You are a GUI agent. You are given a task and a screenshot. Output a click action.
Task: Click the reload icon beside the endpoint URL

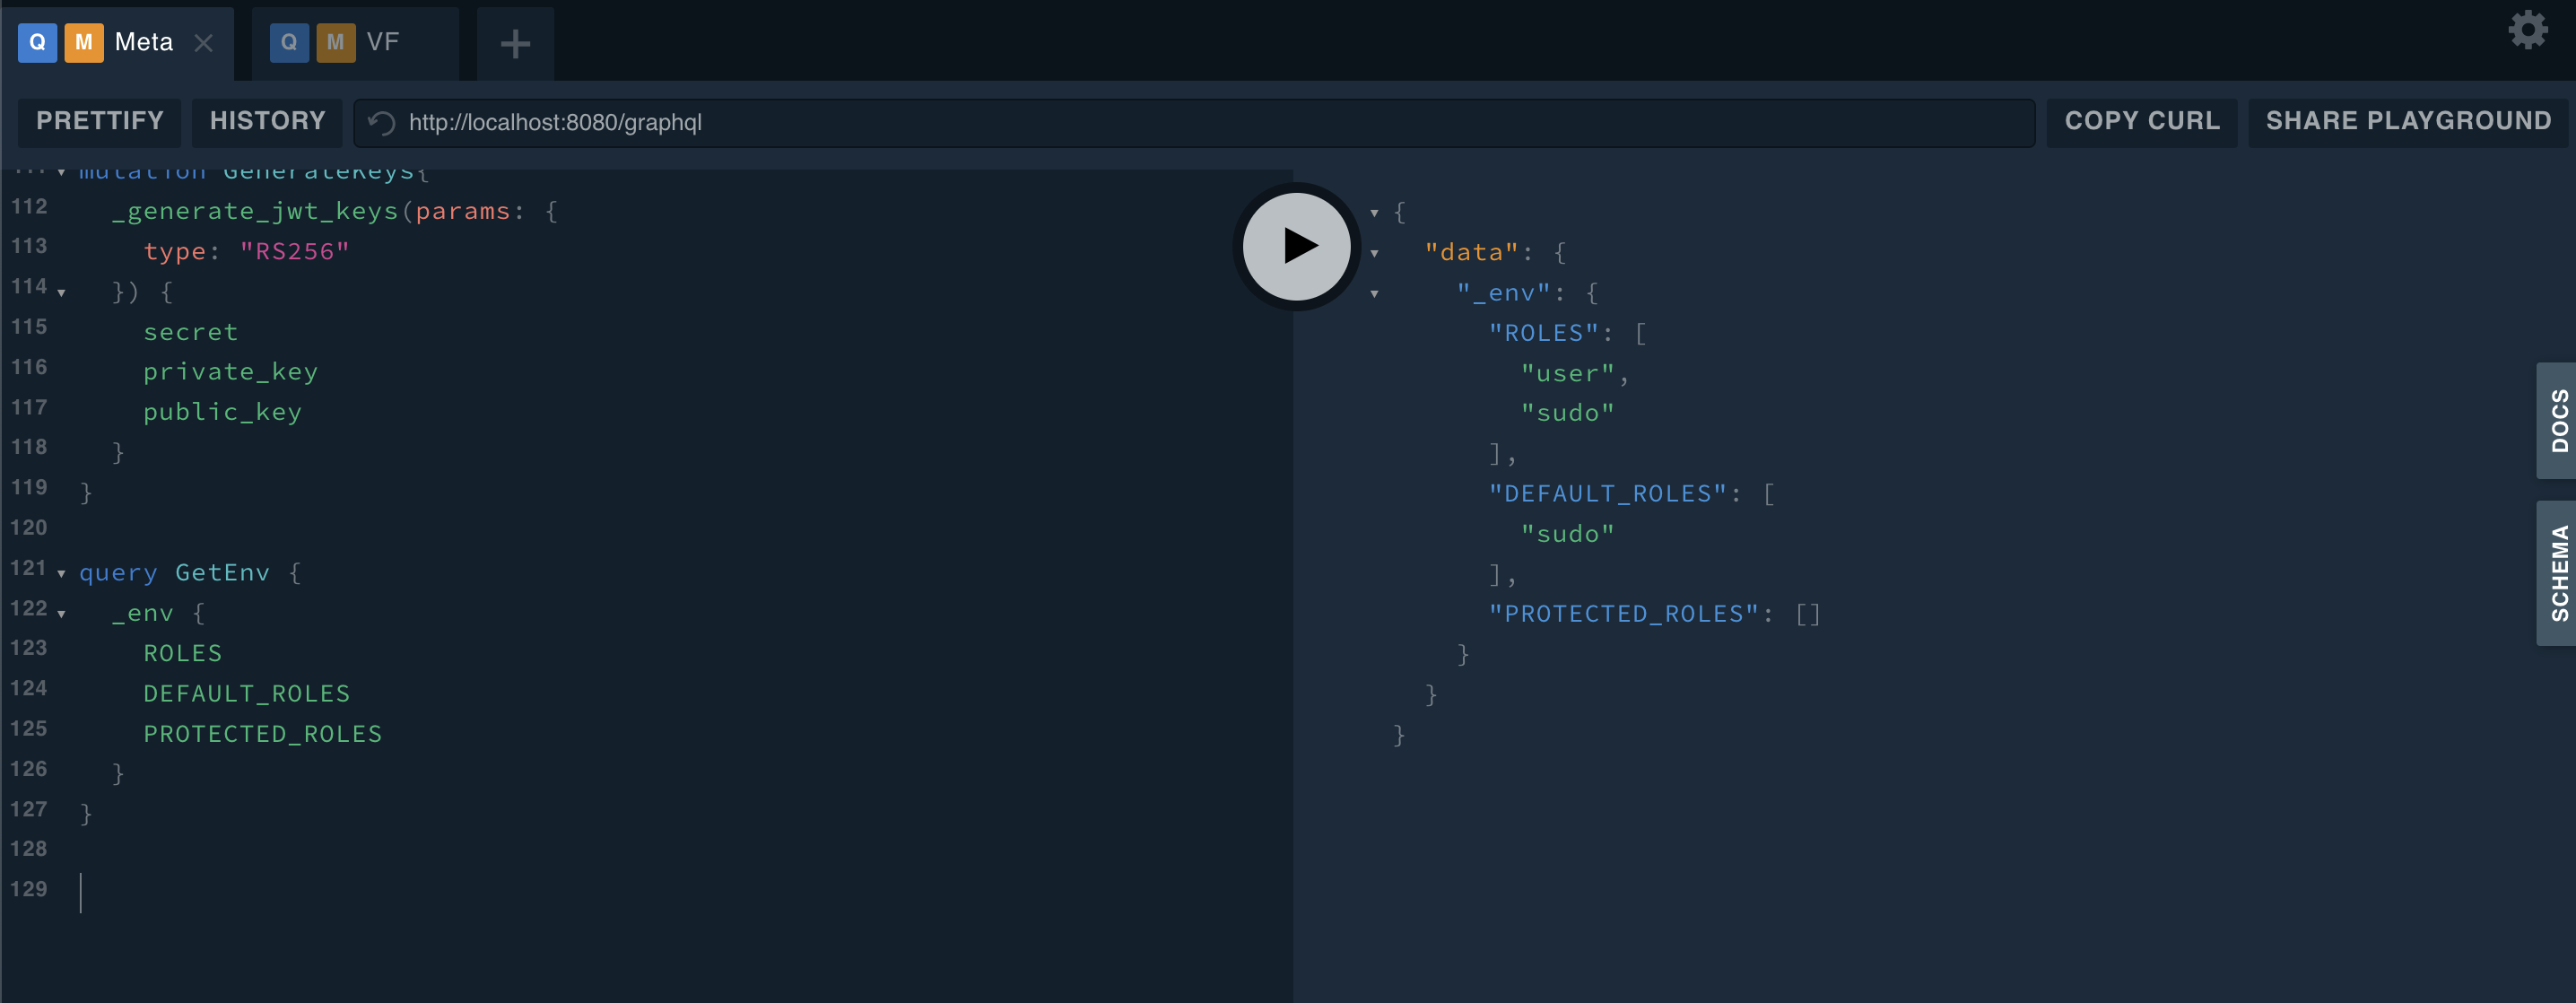pos(379,122)
